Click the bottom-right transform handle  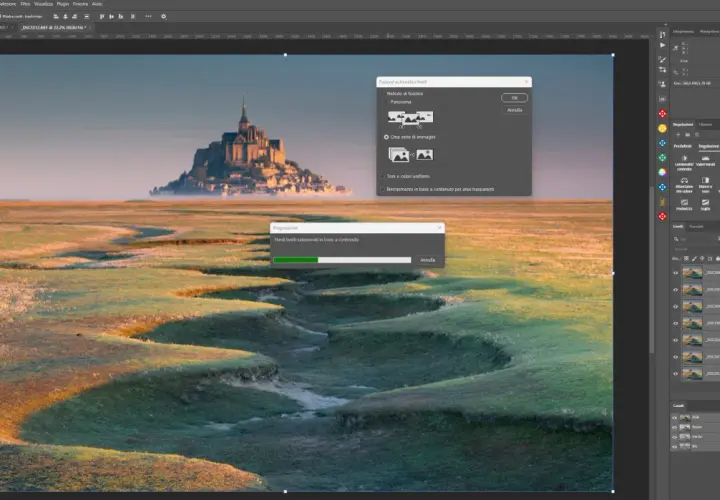(x=613, y=491)
